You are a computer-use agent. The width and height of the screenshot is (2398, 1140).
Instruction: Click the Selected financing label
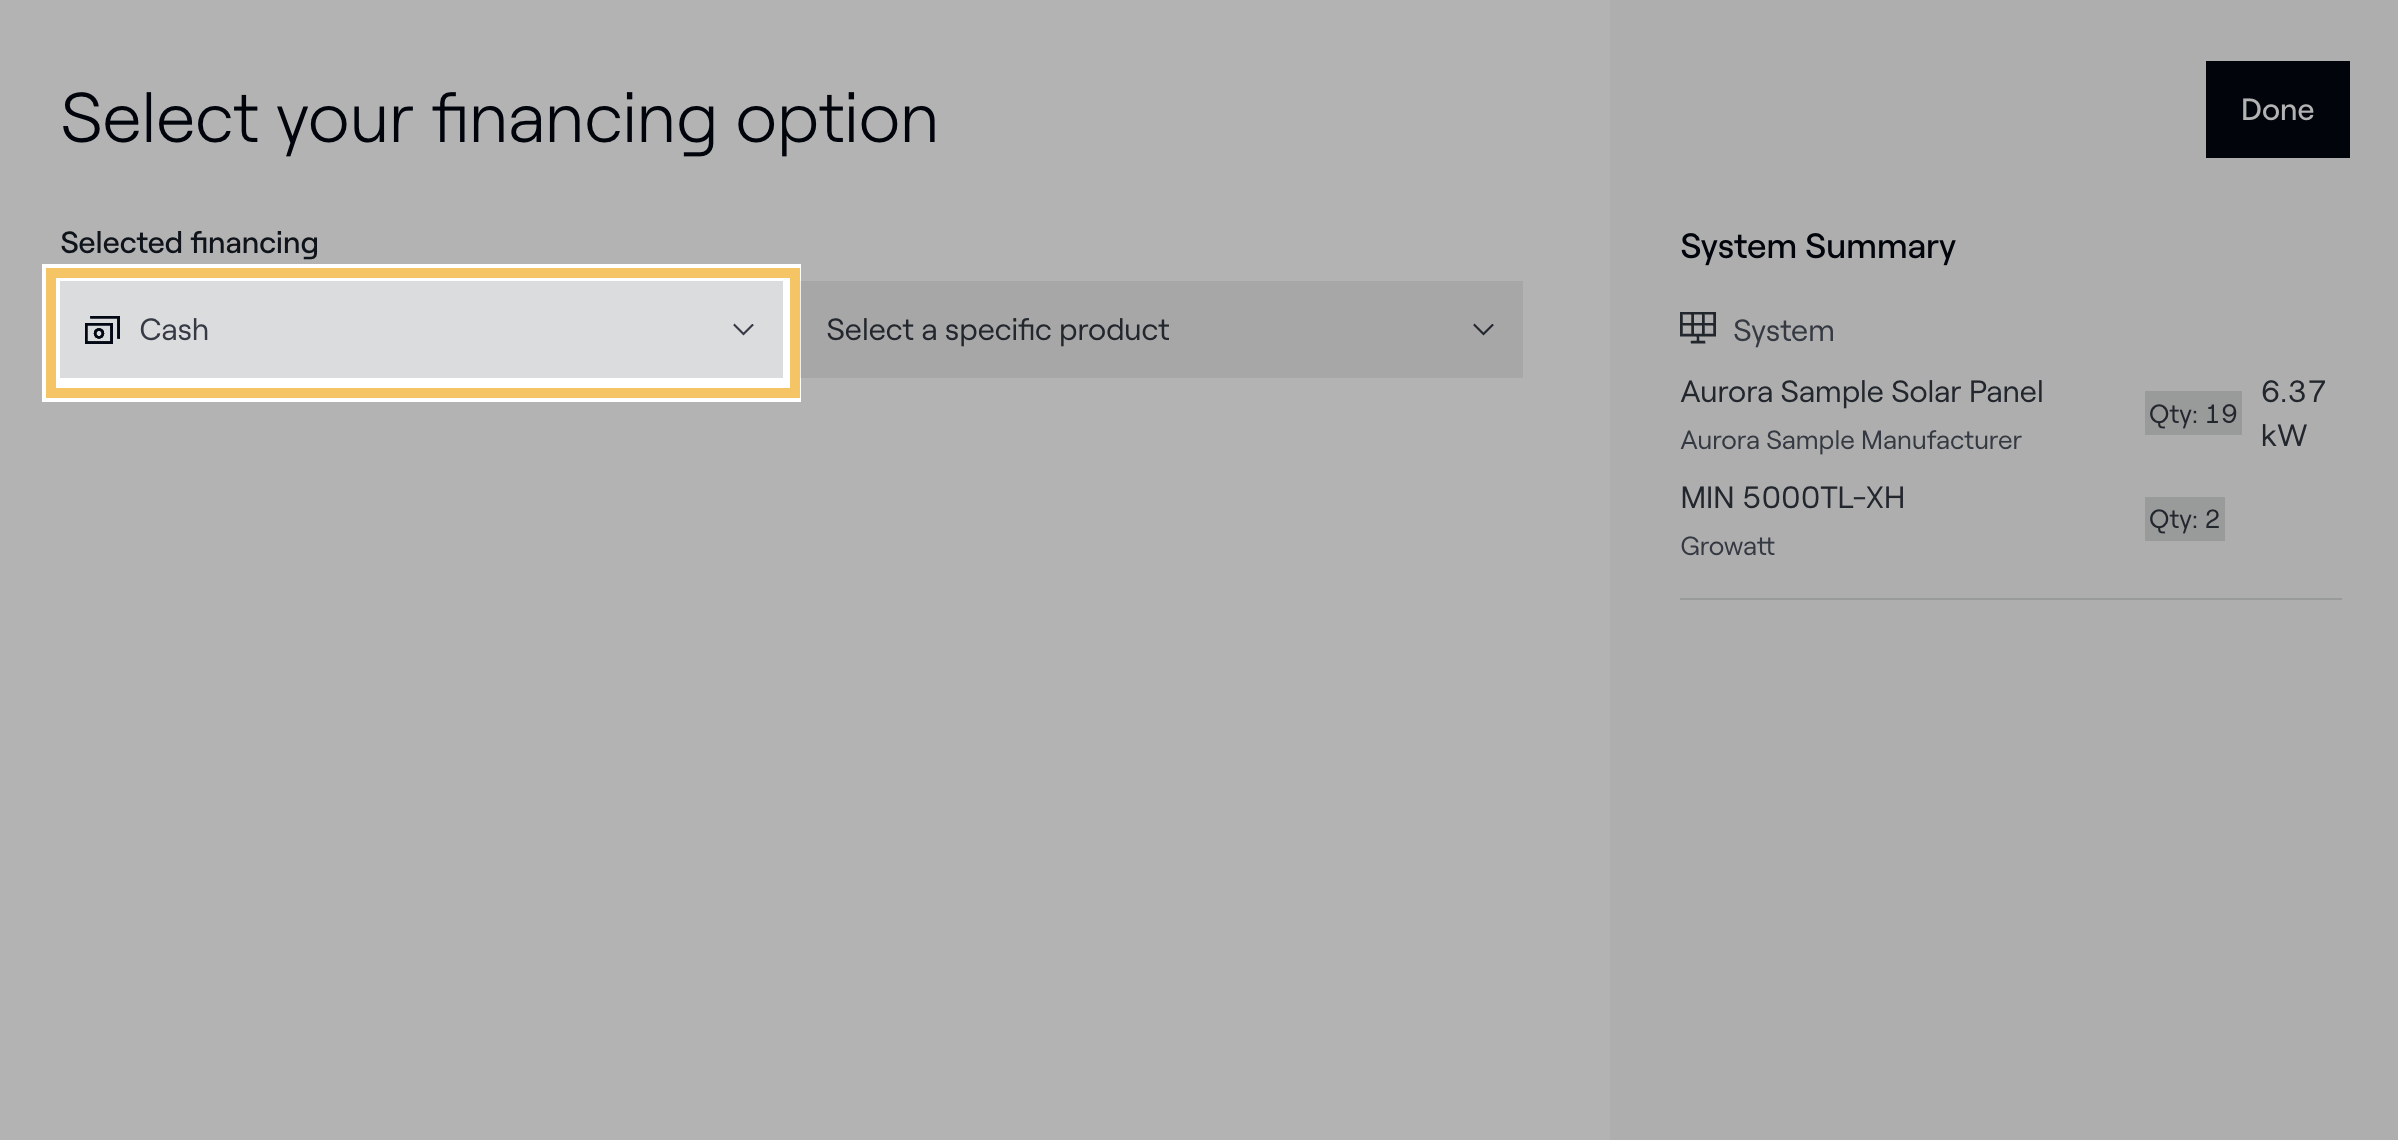pos(189,243)
